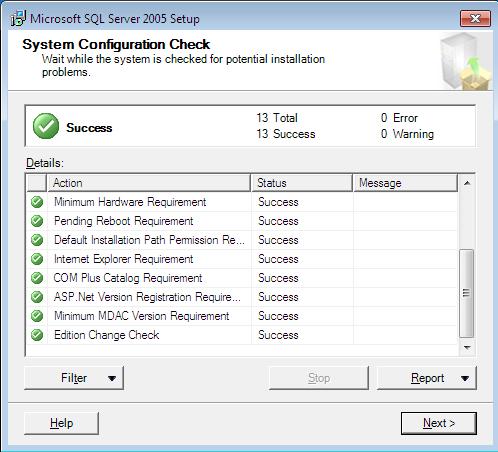Screen dimensions: 498x452
Task: Click the Message column header
Action: [x=406, y=183]
